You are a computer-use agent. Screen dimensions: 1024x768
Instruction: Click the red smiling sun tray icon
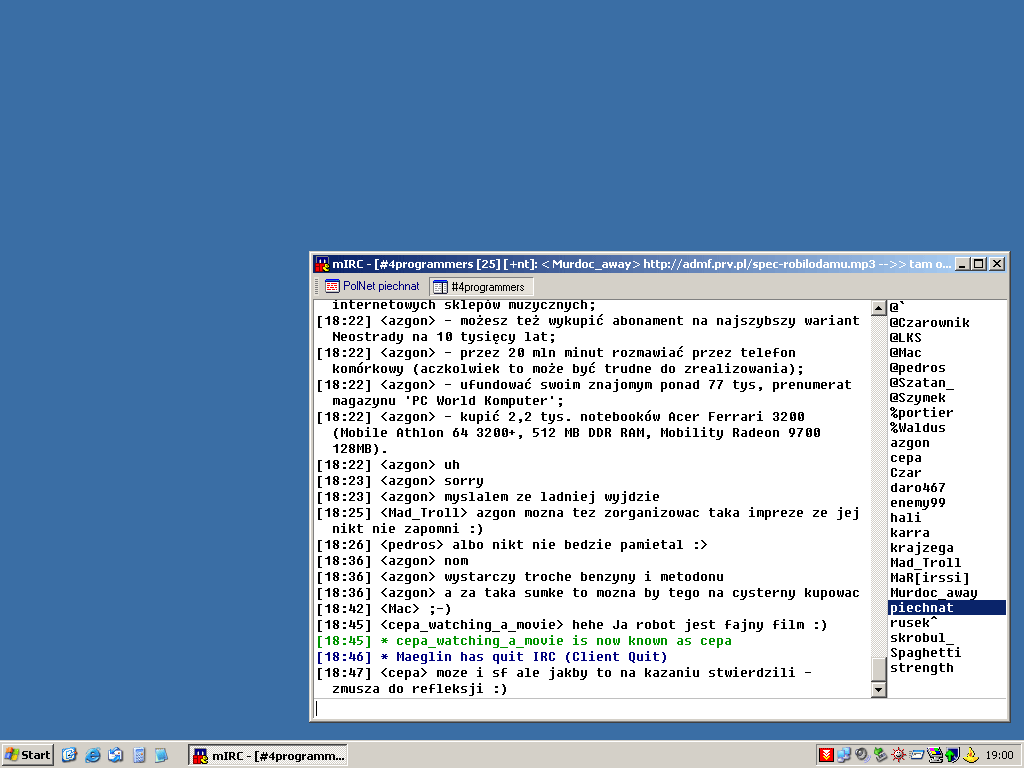coord(899,755)
